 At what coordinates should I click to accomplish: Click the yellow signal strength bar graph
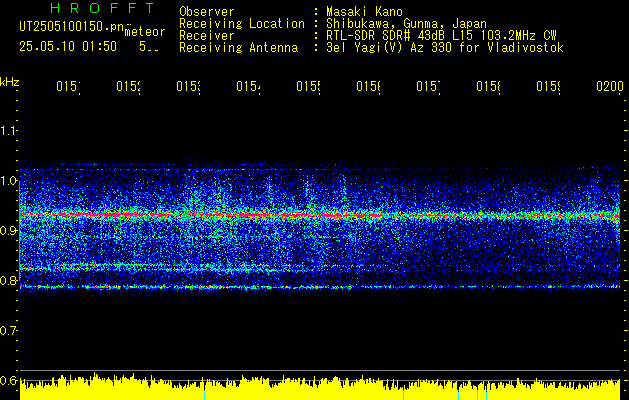(320, 387)
